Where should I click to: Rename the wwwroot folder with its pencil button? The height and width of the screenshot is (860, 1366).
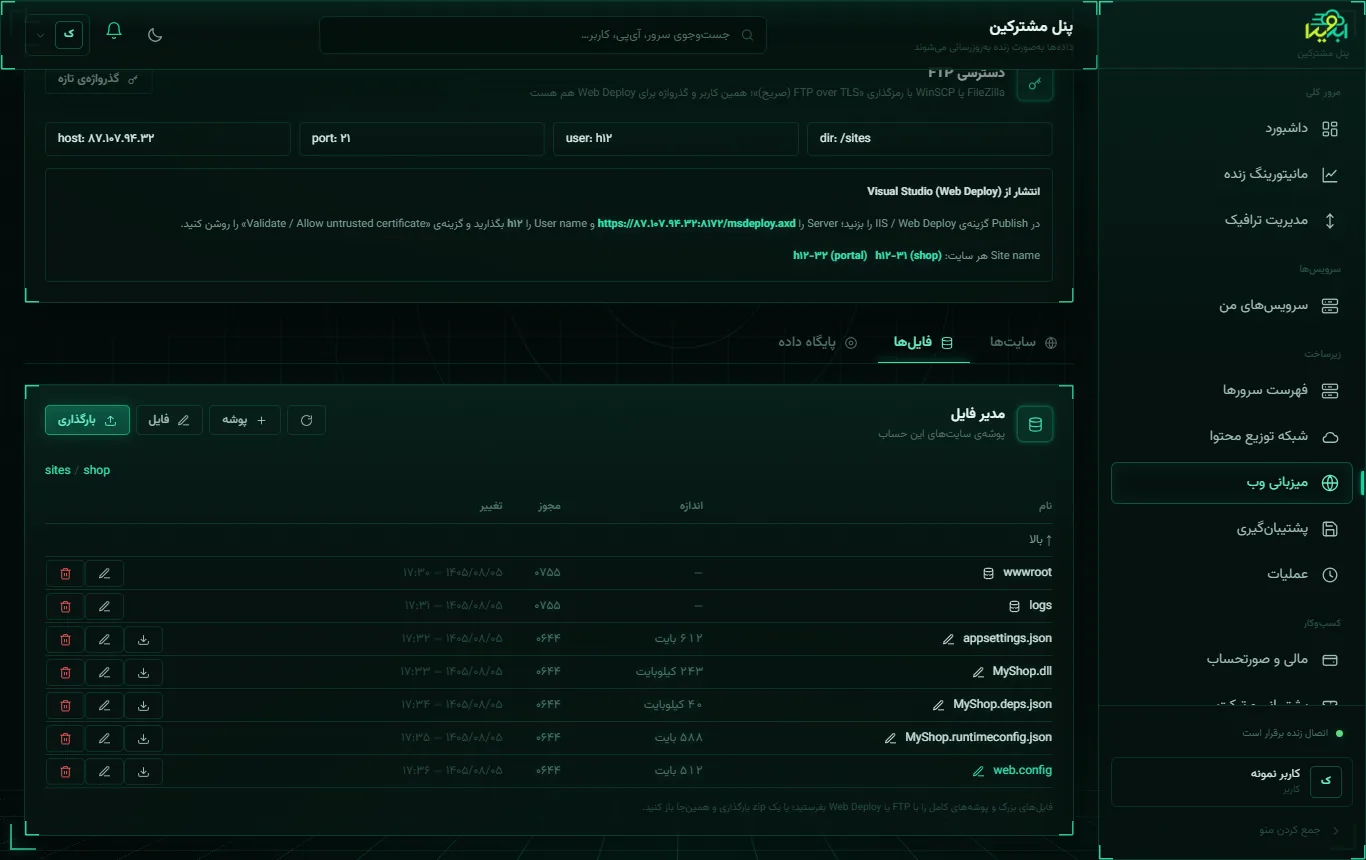(x=104, y=573)
